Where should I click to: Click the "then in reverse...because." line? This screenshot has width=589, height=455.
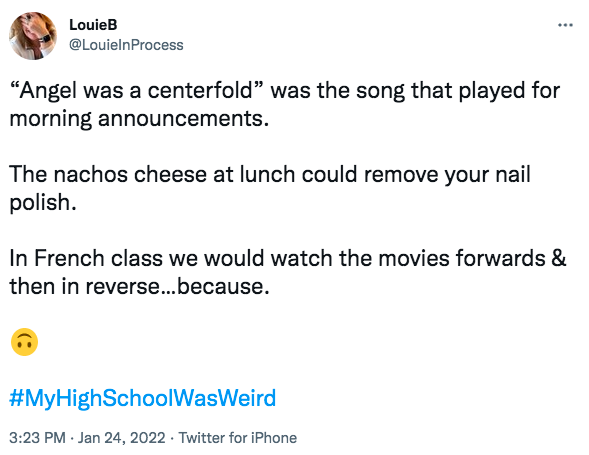click(x=139, y=286)
